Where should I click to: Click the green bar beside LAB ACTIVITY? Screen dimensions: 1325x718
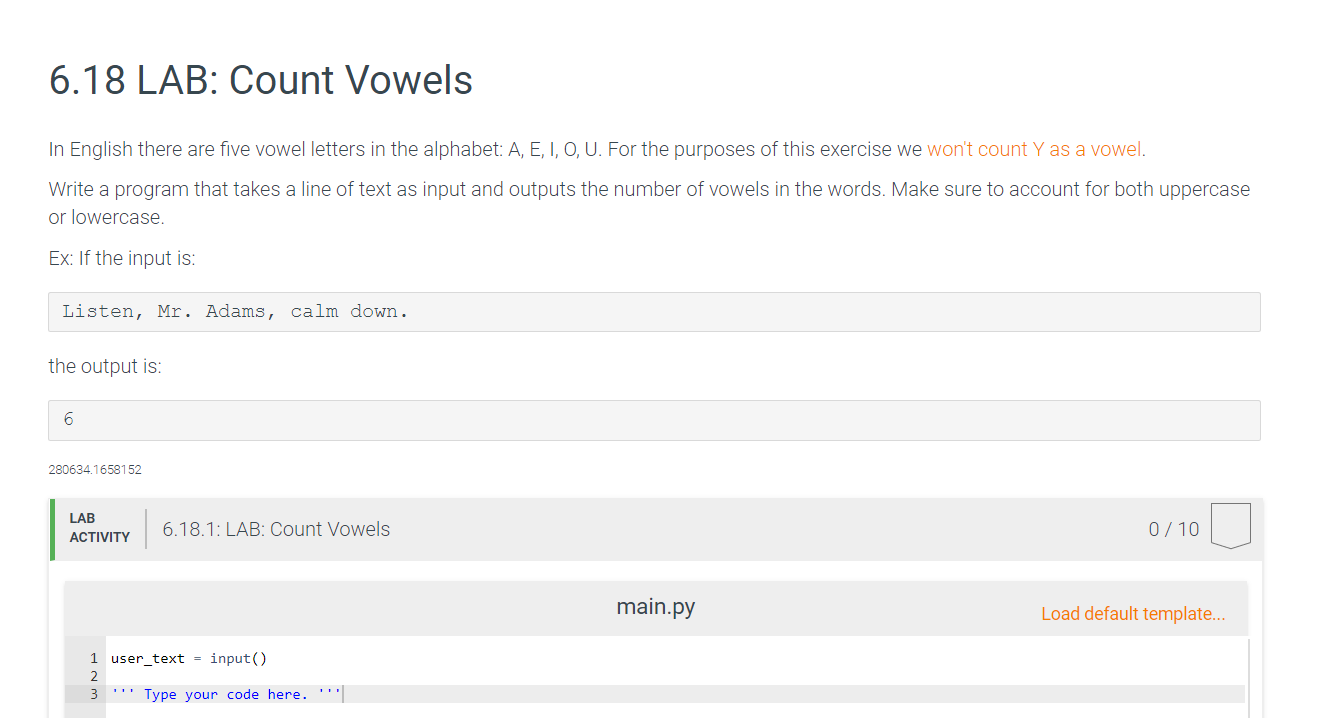[x=51, y=527]
